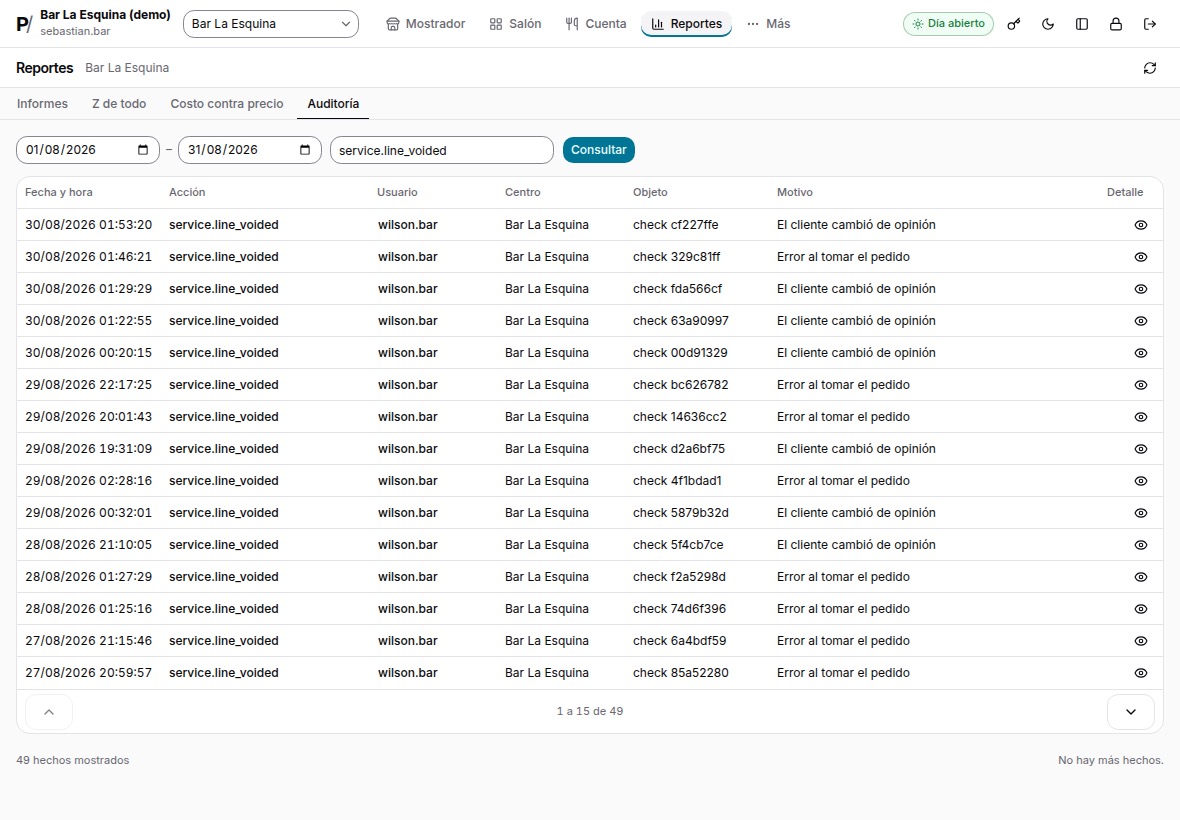1180x820 pixels.
Task: Go to previous page with up chevron
Action: point(49,712)
